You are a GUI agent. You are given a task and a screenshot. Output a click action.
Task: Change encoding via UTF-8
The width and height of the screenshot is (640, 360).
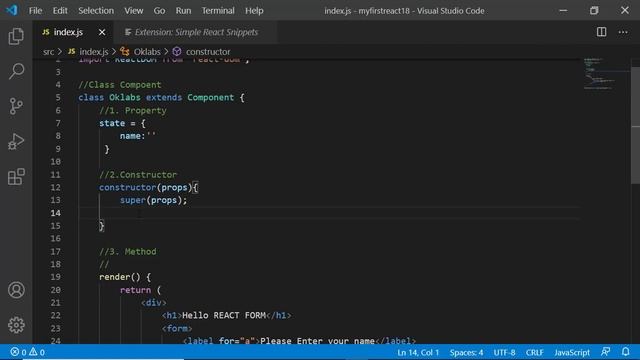click(x=504, y=352)
